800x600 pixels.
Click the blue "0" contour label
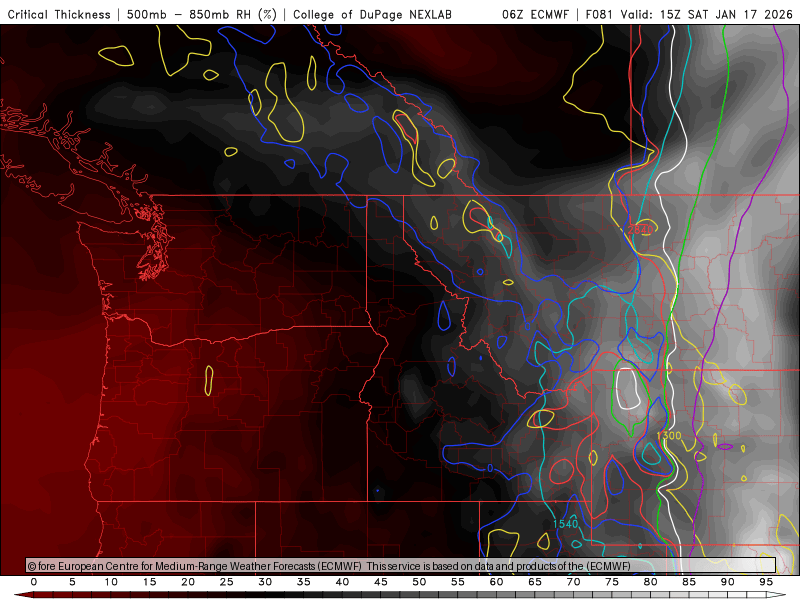tap(490, 468)
